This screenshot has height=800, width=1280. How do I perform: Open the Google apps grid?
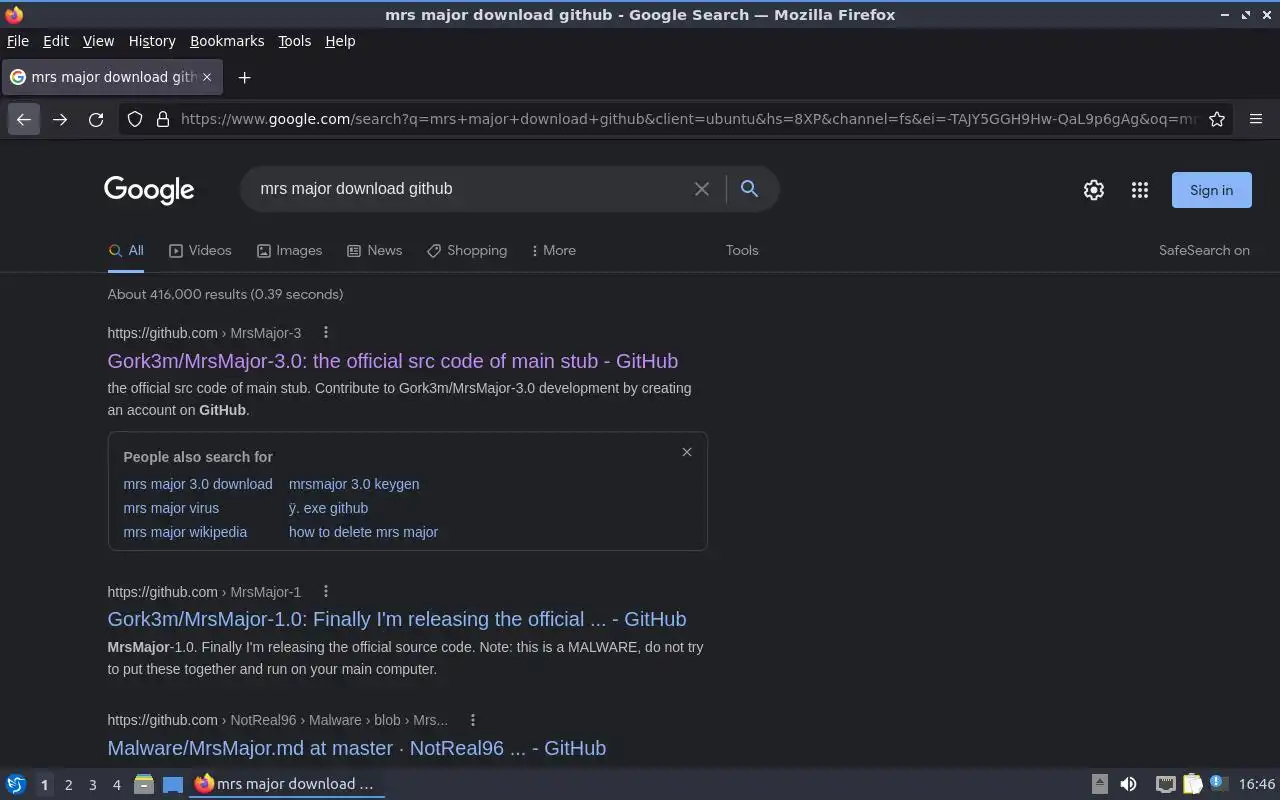tap(1140, 190)
